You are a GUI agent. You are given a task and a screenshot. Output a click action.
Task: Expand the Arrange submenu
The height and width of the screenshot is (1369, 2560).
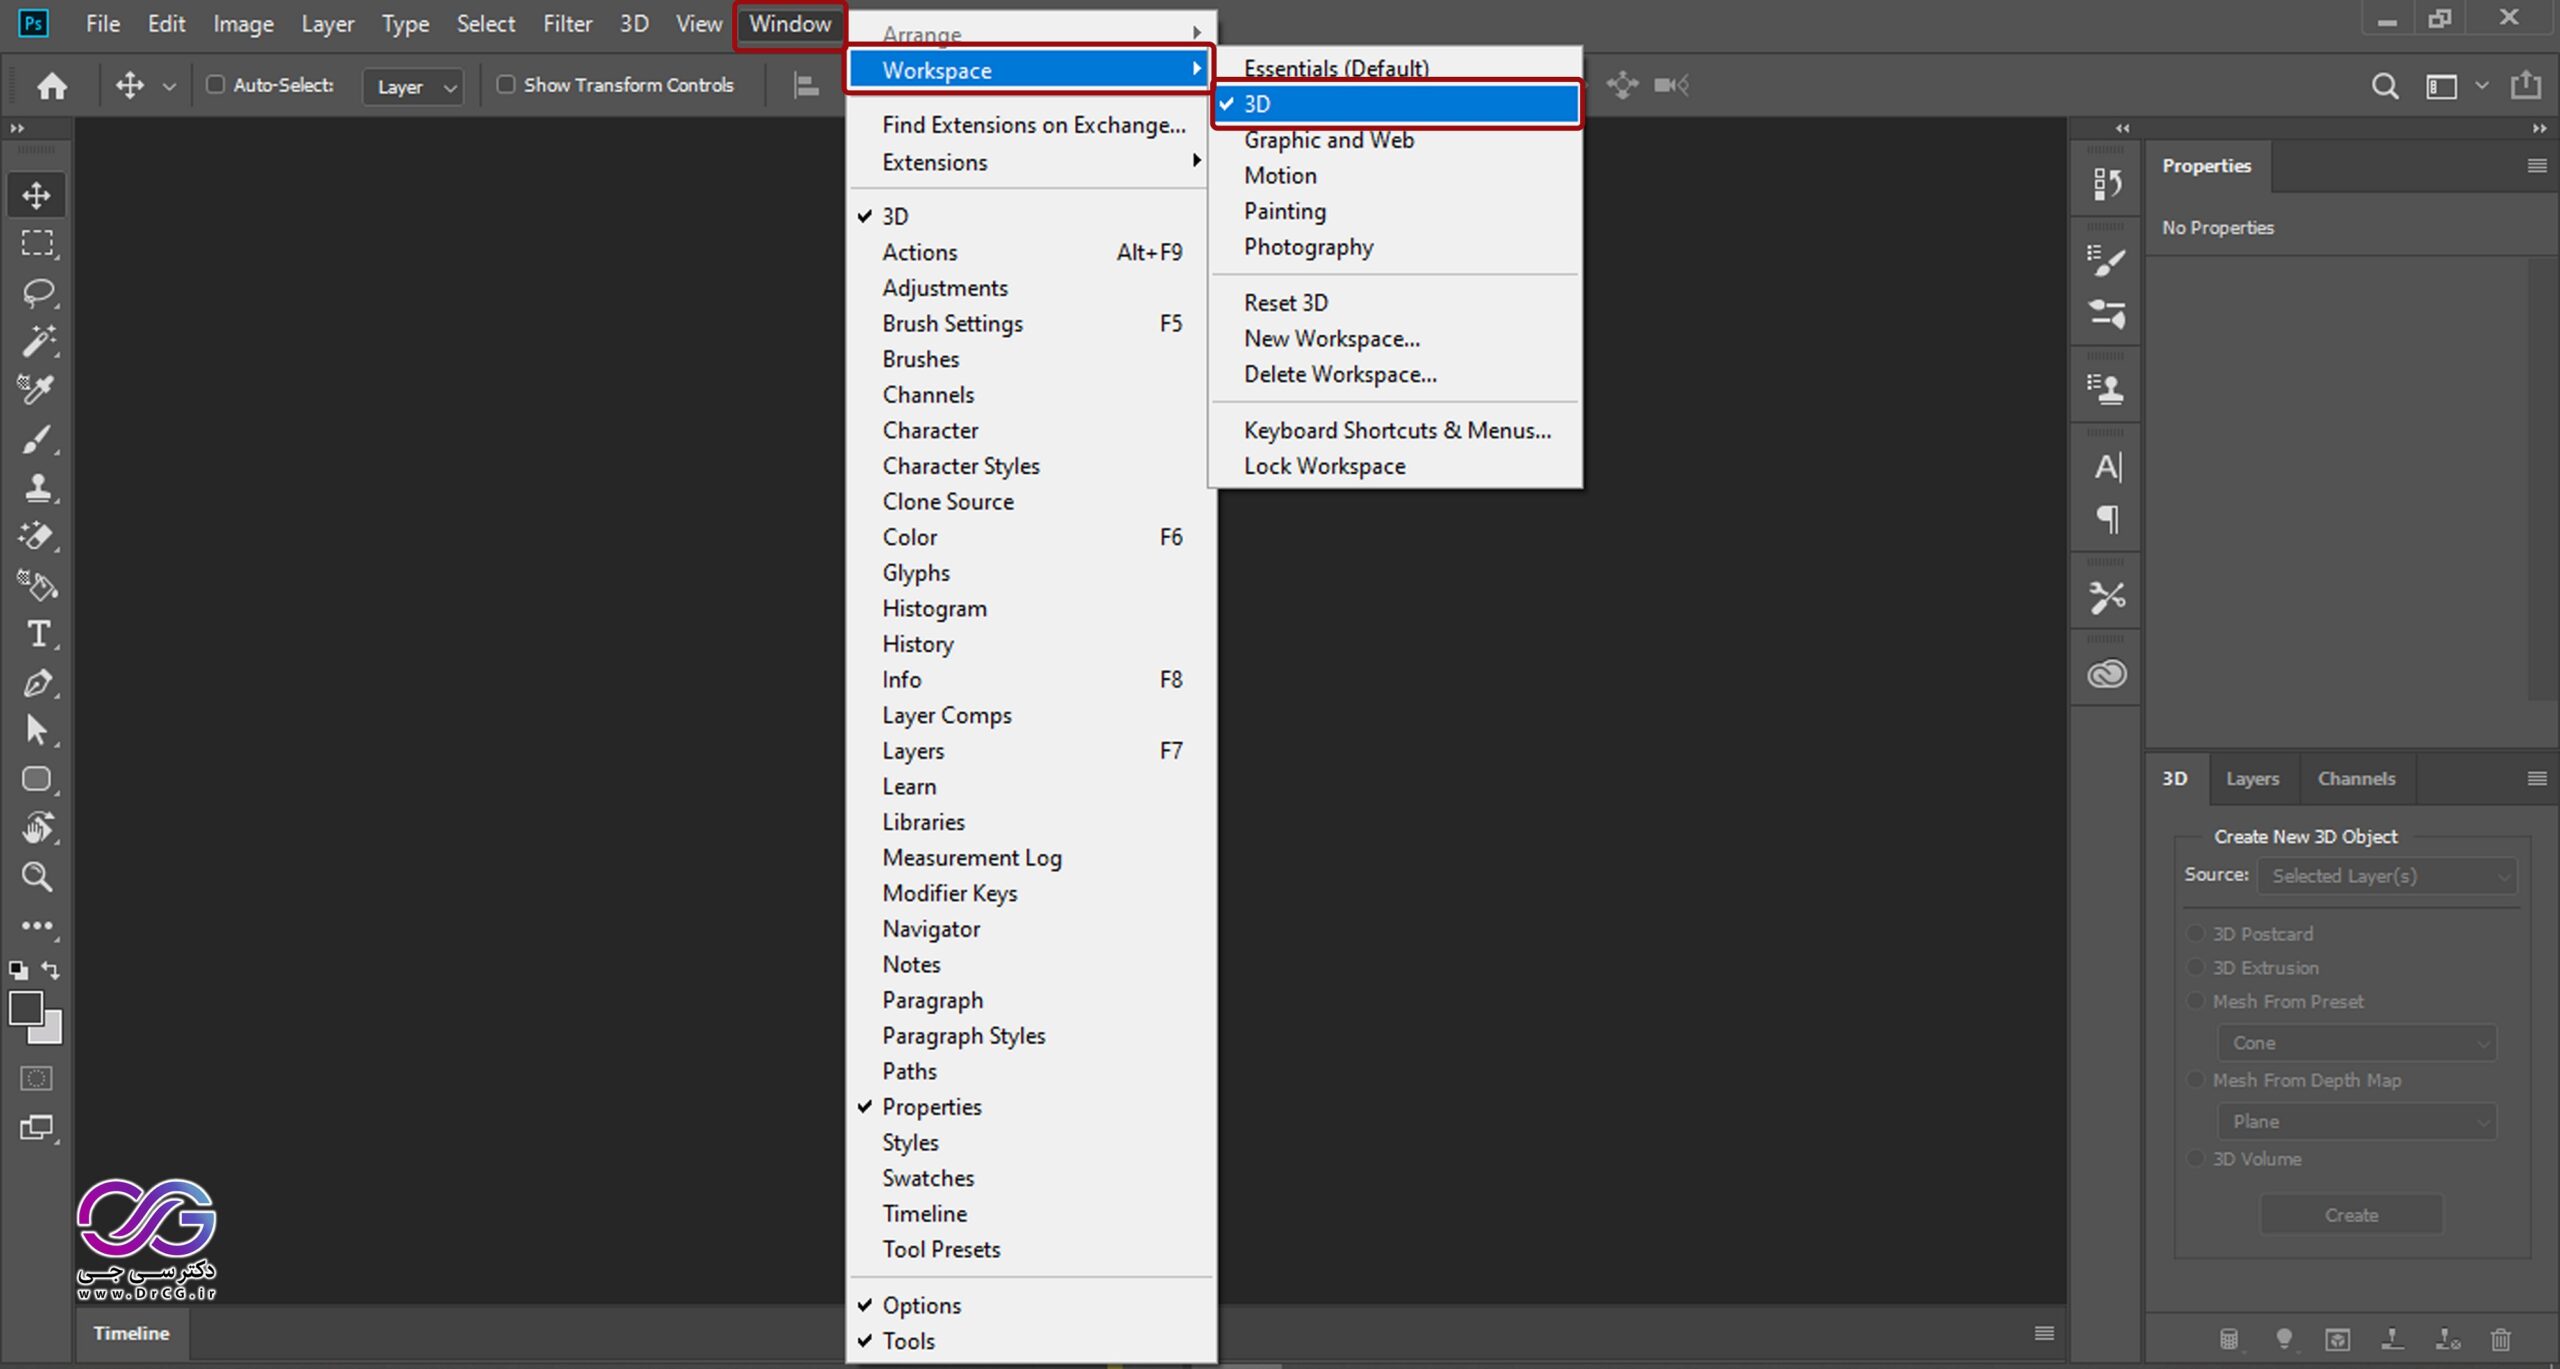click(x=1030, y=32)
